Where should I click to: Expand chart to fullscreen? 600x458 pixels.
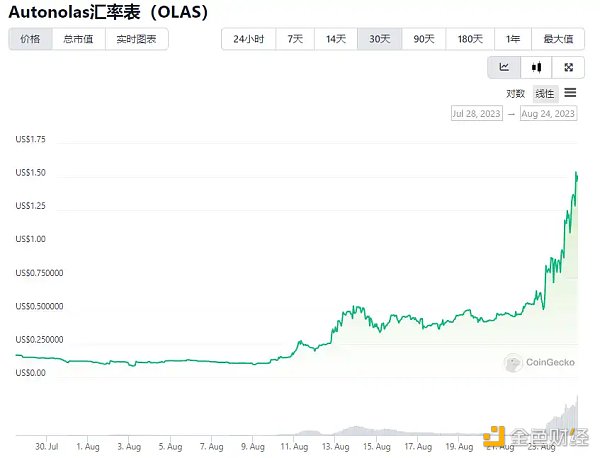[568, 68]
